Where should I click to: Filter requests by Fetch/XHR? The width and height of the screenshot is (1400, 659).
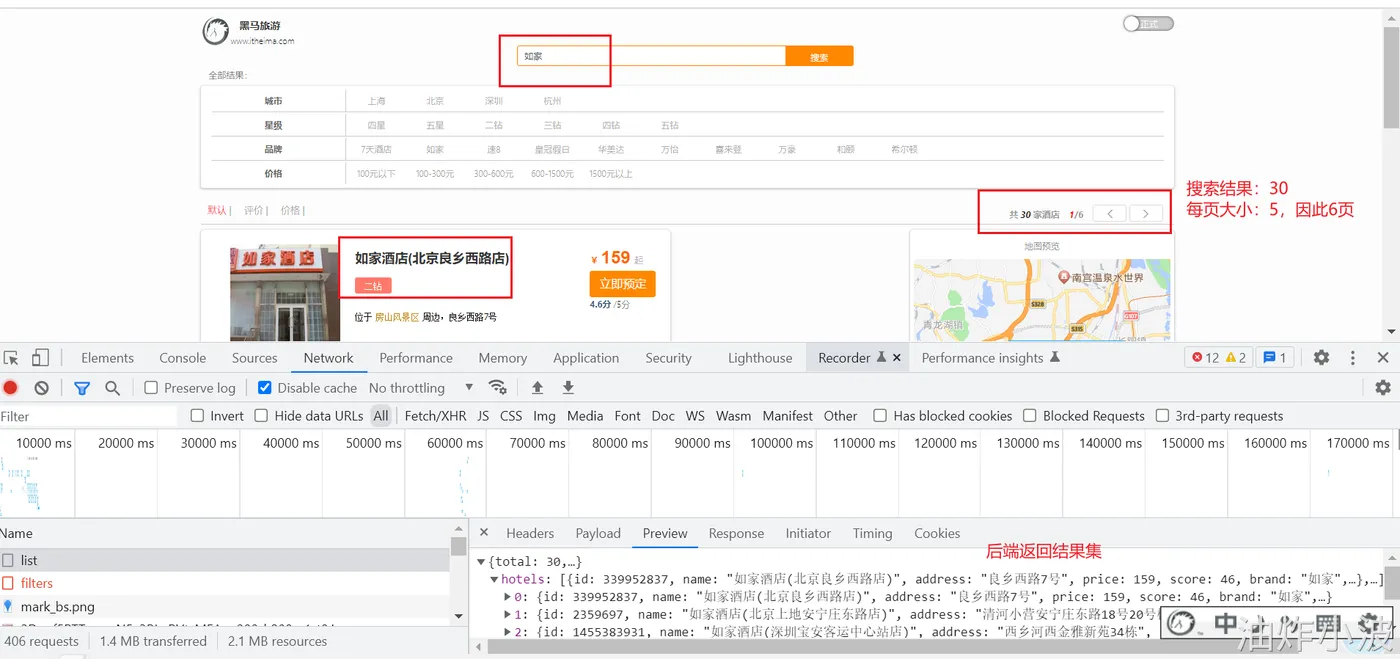click(x=435, y=416)
